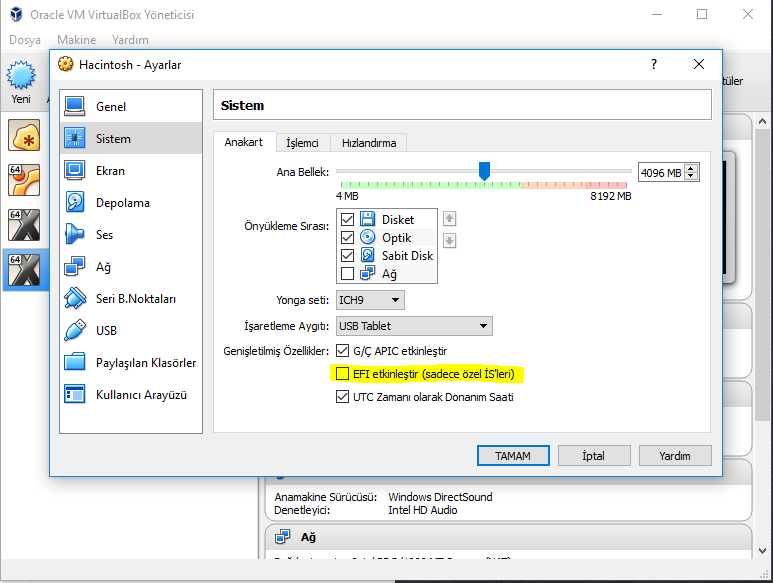Uncheck Optik in boot order
The height and width of the screenshot is (583, 773).
point(348,238)
